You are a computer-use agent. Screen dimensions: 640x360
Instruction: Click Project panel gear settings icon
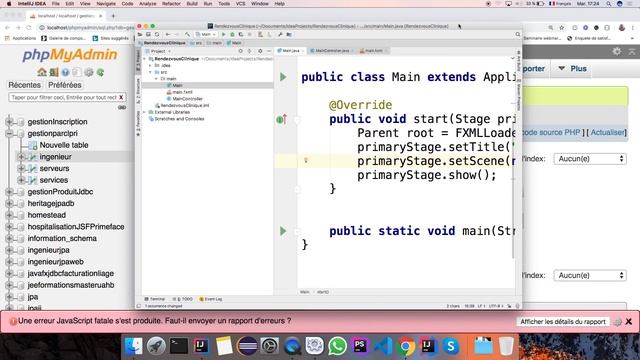tap(260, 51)
